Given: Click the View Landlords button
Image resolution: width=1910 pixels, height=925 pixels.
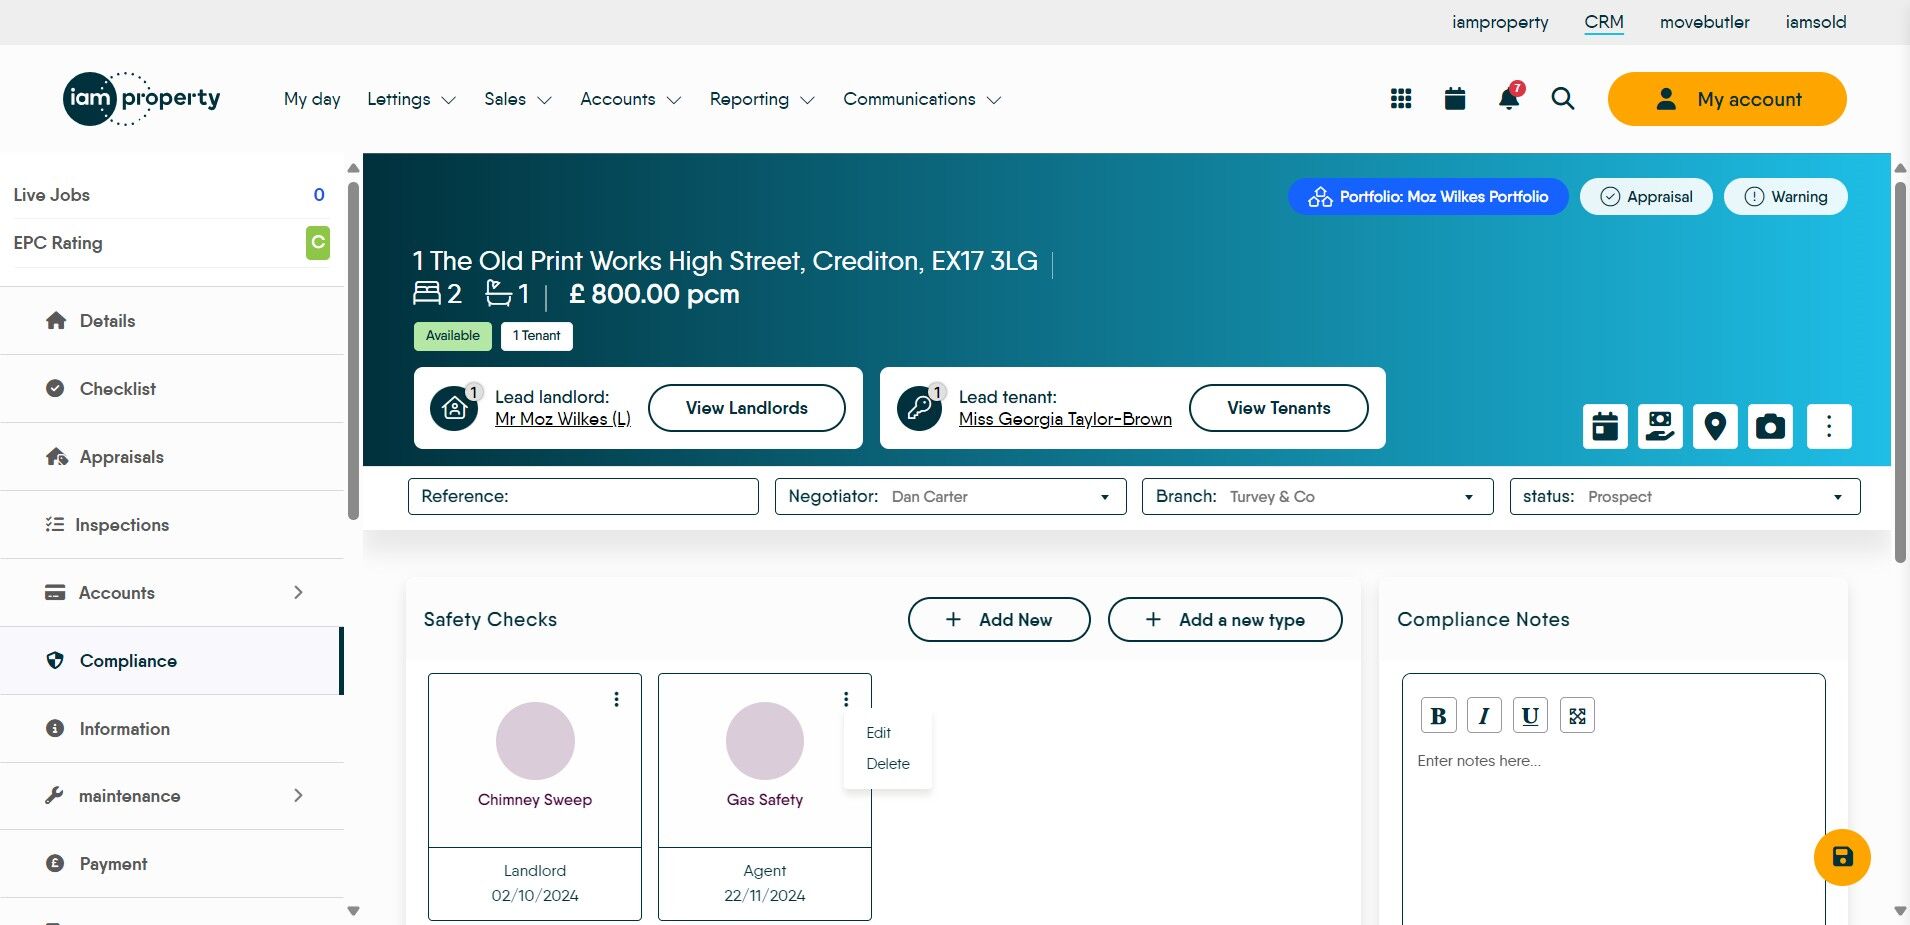Looking at the screenshot, I should pos(747,408).
